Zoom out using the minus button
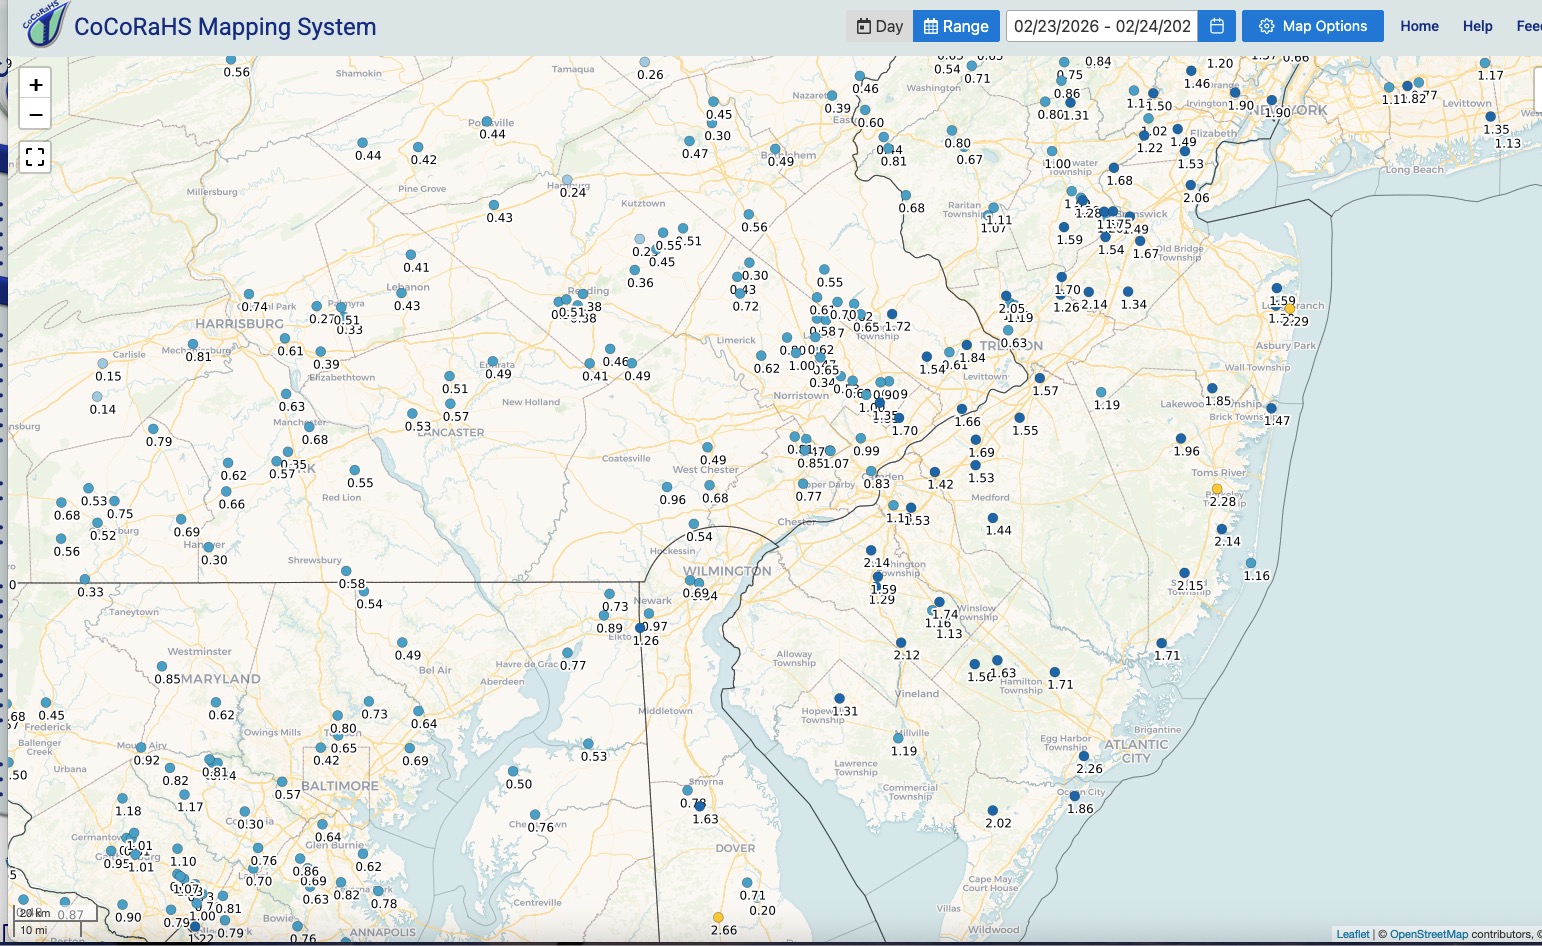Image resolution: width=1542 pixels, height=946 pixels. (x=35, y=114)
